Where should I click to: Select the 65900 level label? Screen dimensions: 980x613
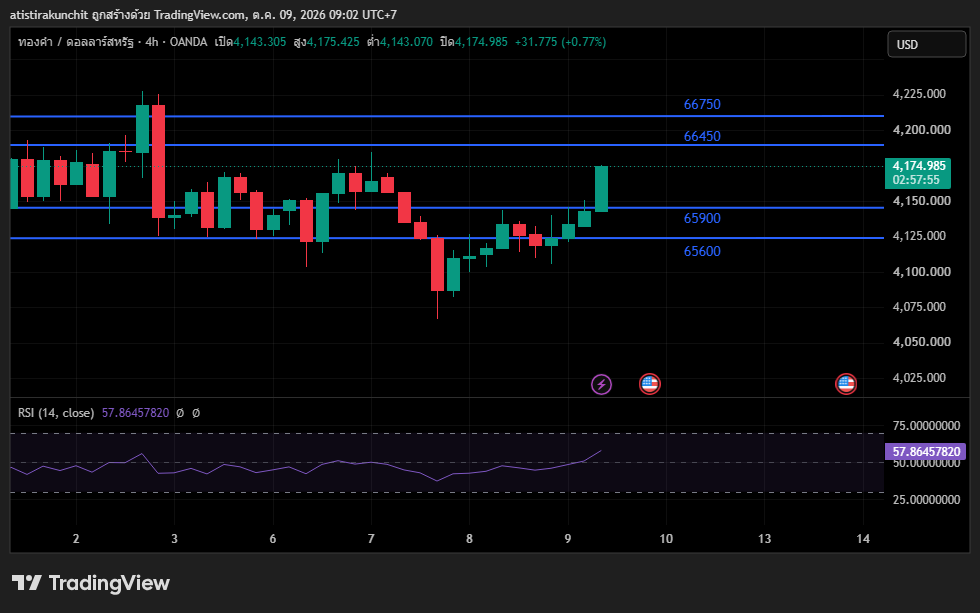[x=702, y=218]
